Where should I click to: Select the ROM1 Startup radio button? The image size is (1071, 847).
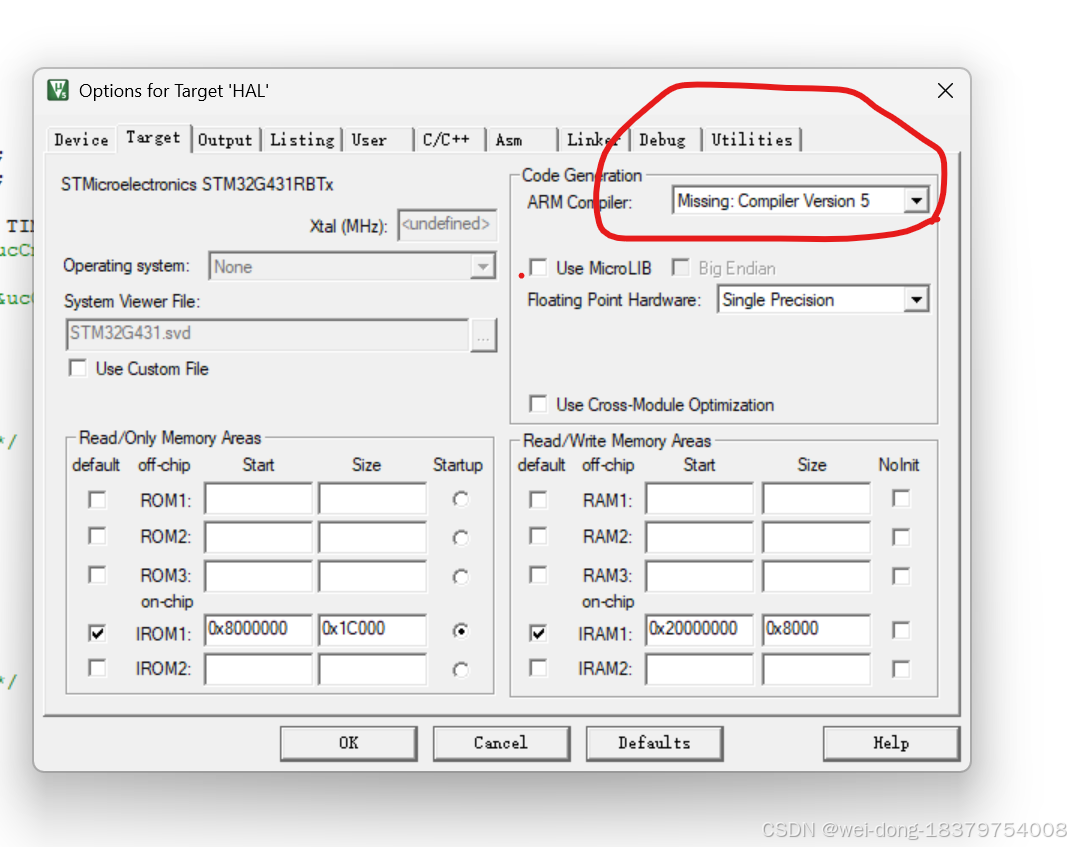pyautogui.click(x=460, y=499)
